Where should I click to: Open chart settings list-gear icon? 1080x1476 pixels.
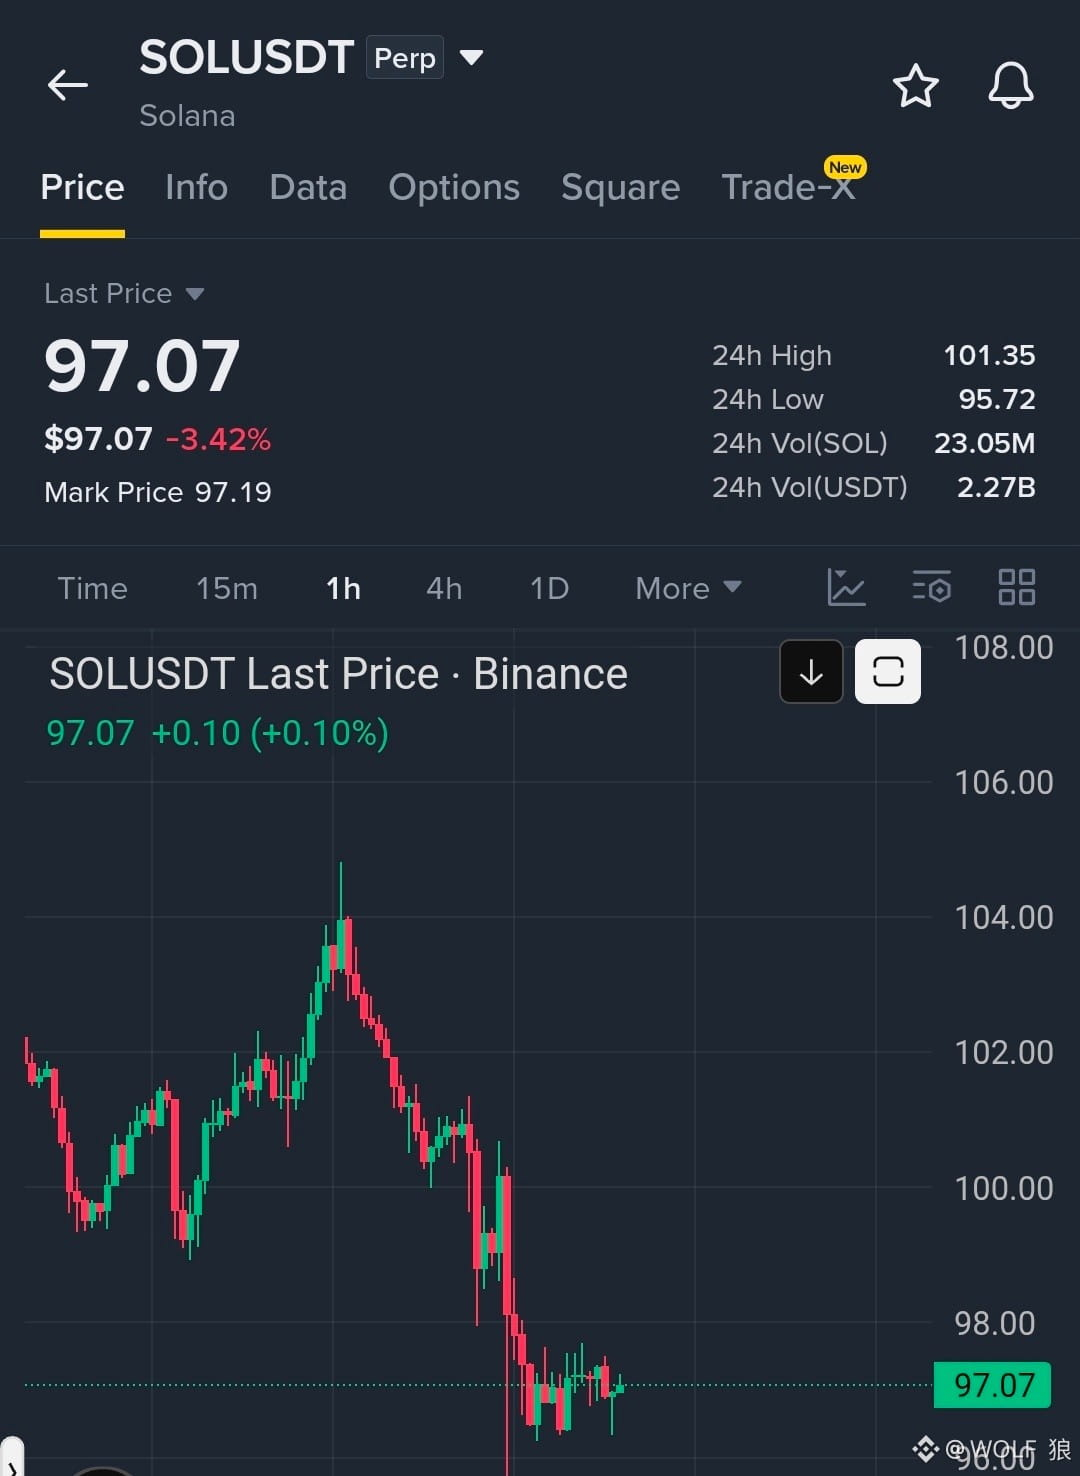(x=932, y=587)
